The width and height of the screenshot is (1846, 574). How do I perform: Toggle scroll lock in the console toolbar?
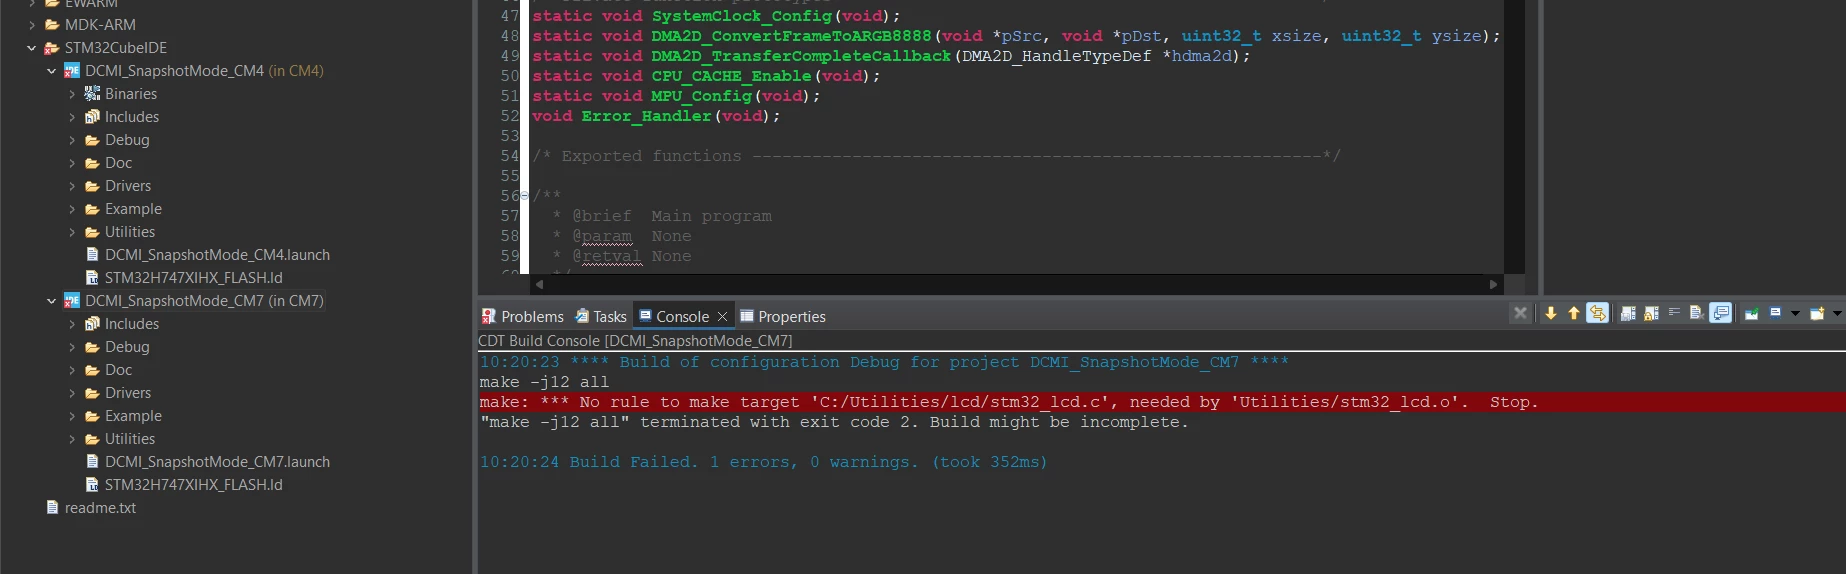click(1651, 314)
